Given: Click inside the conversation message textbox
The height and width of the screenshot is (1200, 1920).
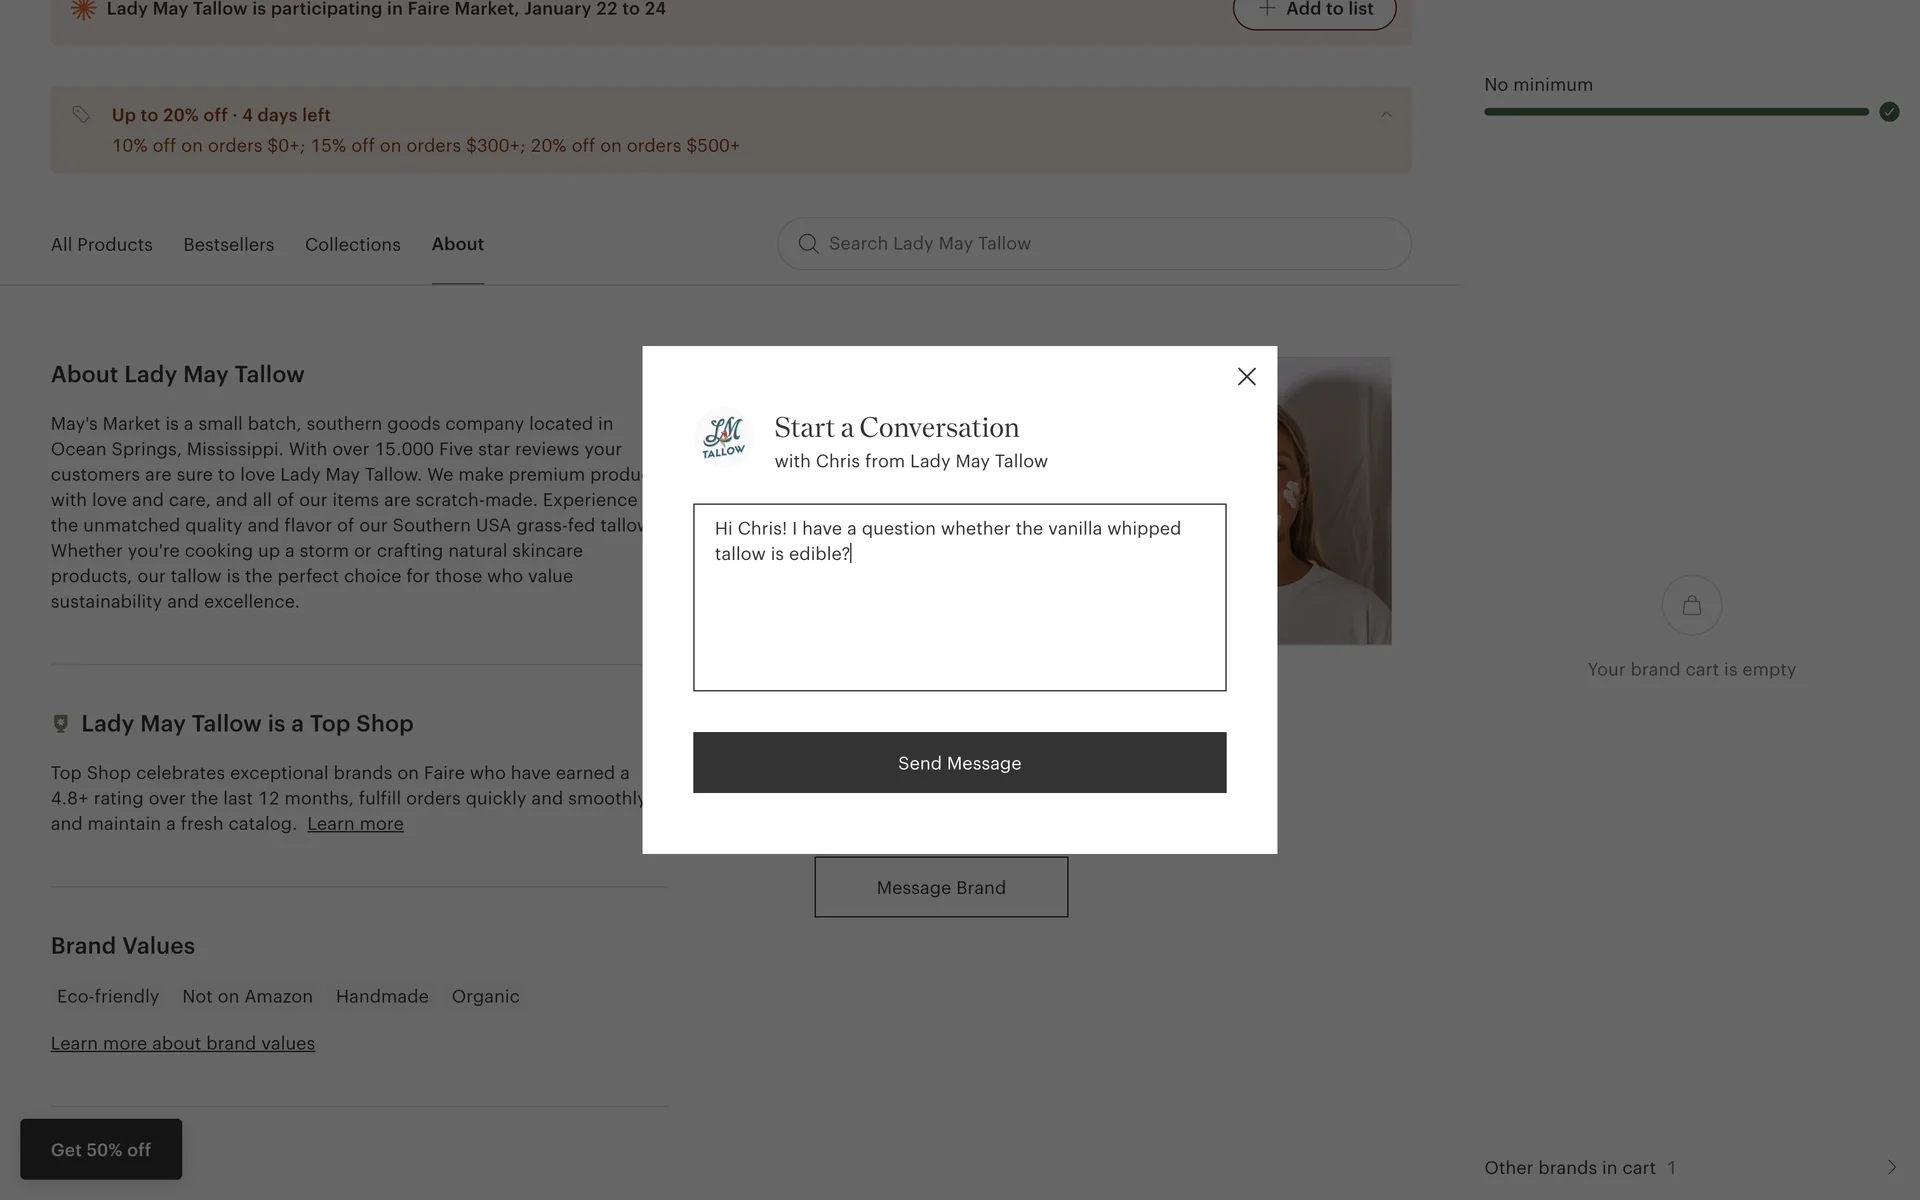Looking at the screenshot, I should tap(959, 620).
